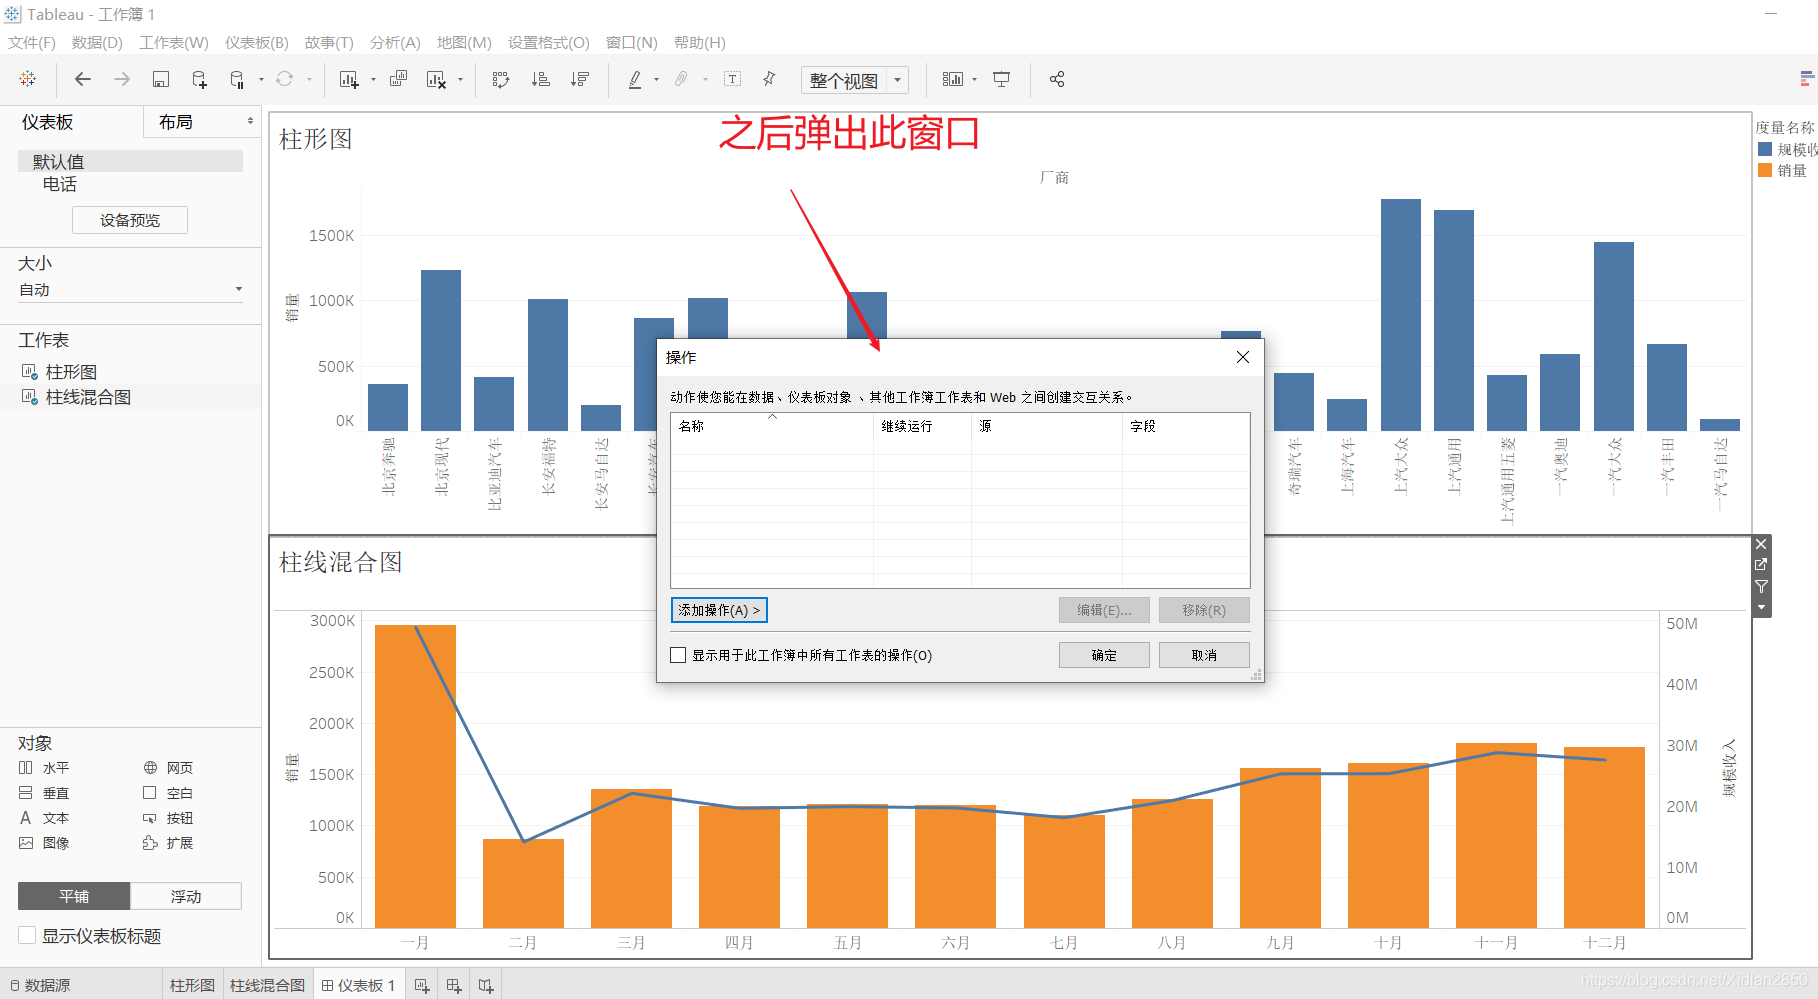Expand the new worksheet dropdown arrow

point(373,80)
